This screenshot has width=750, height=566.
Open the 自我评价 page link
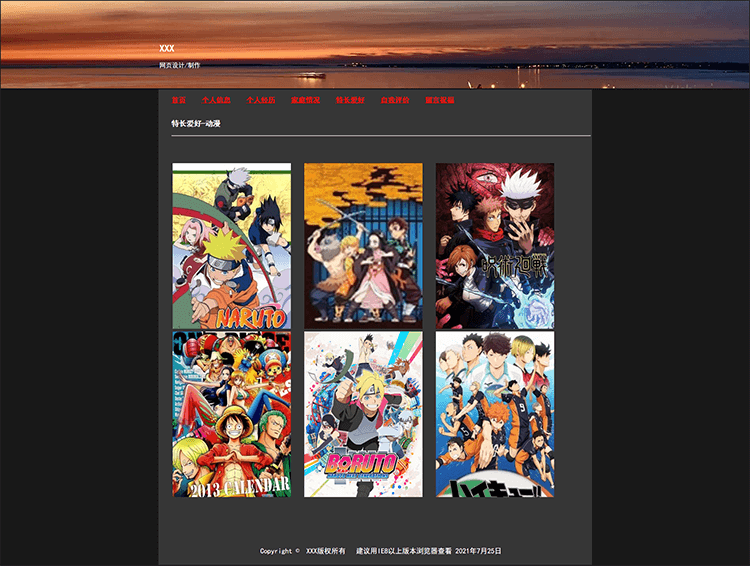click(x=395, y=100)
